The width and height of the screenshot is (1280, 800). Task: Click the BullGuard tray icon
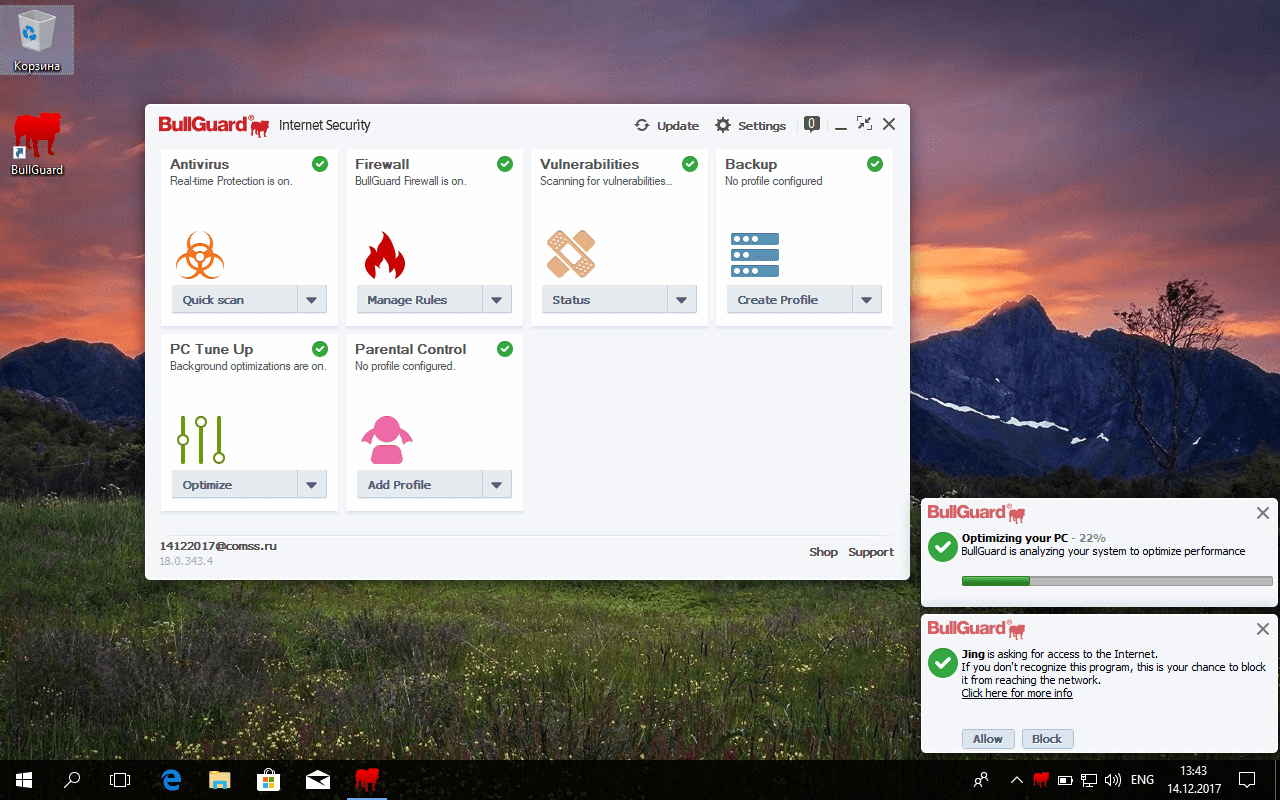tap(1041, 779)
